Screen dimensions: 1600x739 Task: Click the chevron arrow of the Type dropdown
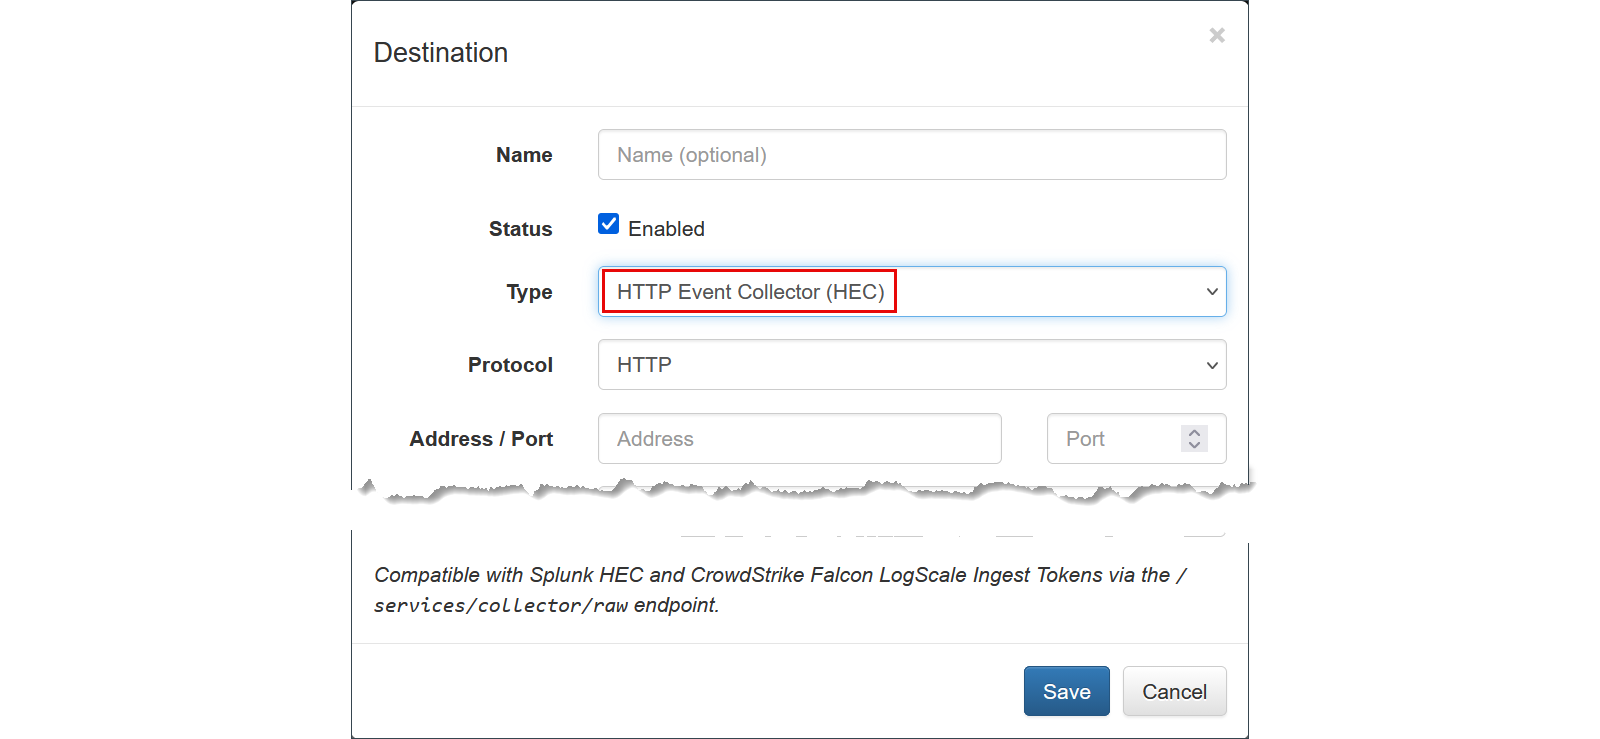(1211, 292)
